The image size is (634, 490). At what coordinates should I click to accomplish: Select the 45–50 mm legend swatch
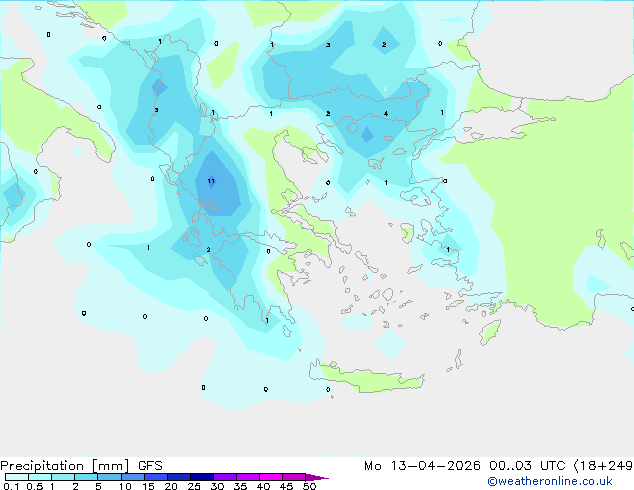[294, 477]
